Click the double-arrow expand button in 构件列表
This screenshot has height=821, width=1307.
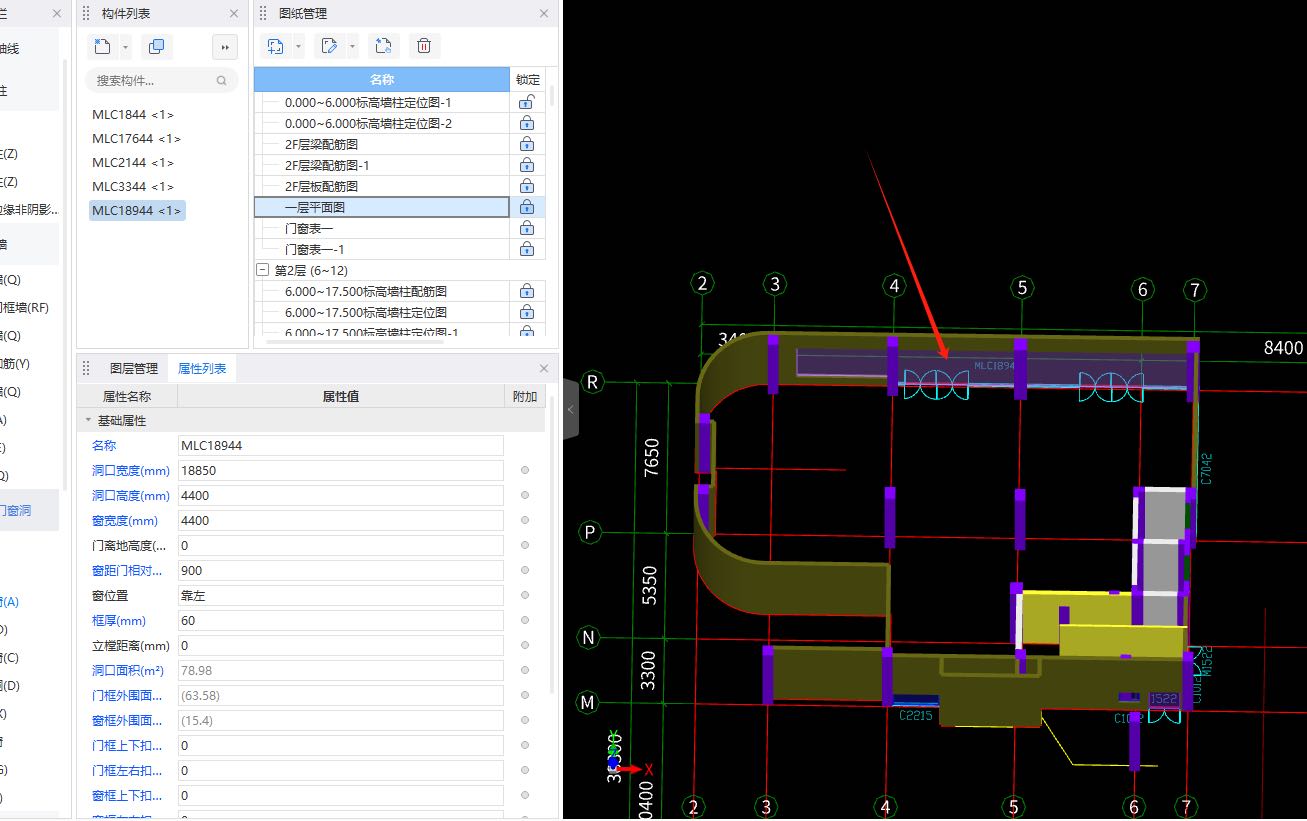point(225,46)
